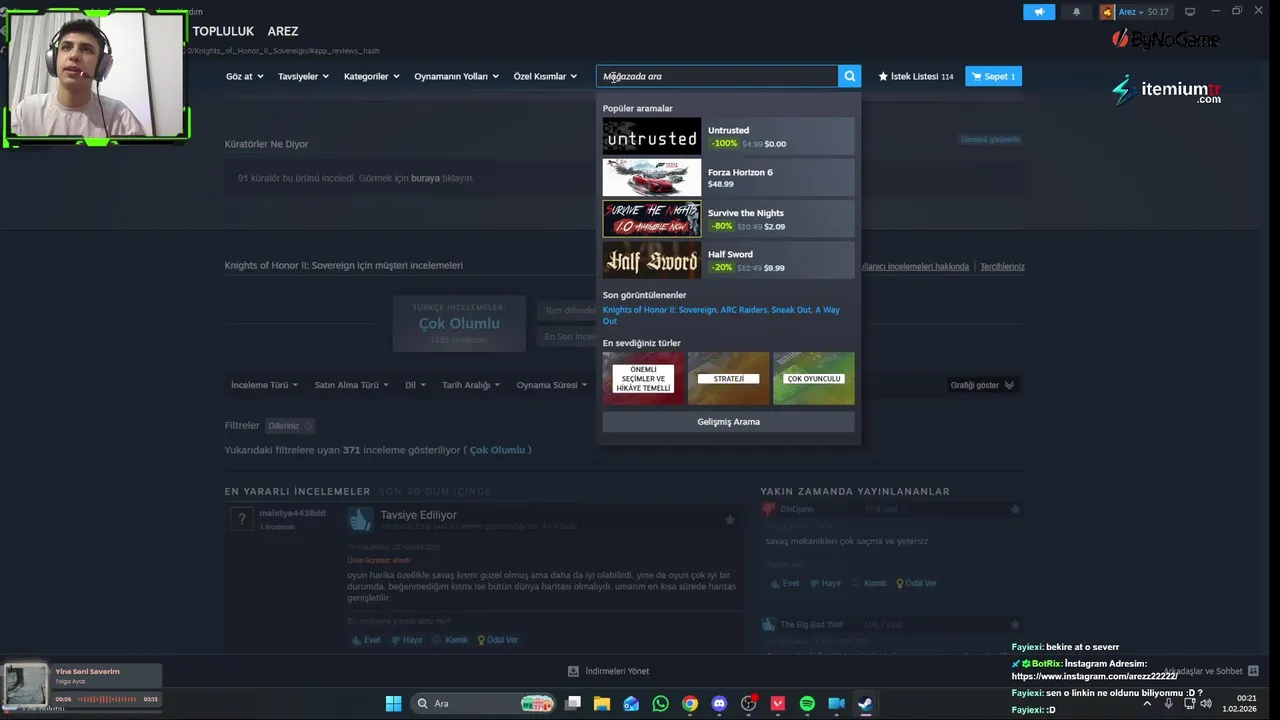Open İndirmeleri Yönet downloads

[x=609, y=671]
